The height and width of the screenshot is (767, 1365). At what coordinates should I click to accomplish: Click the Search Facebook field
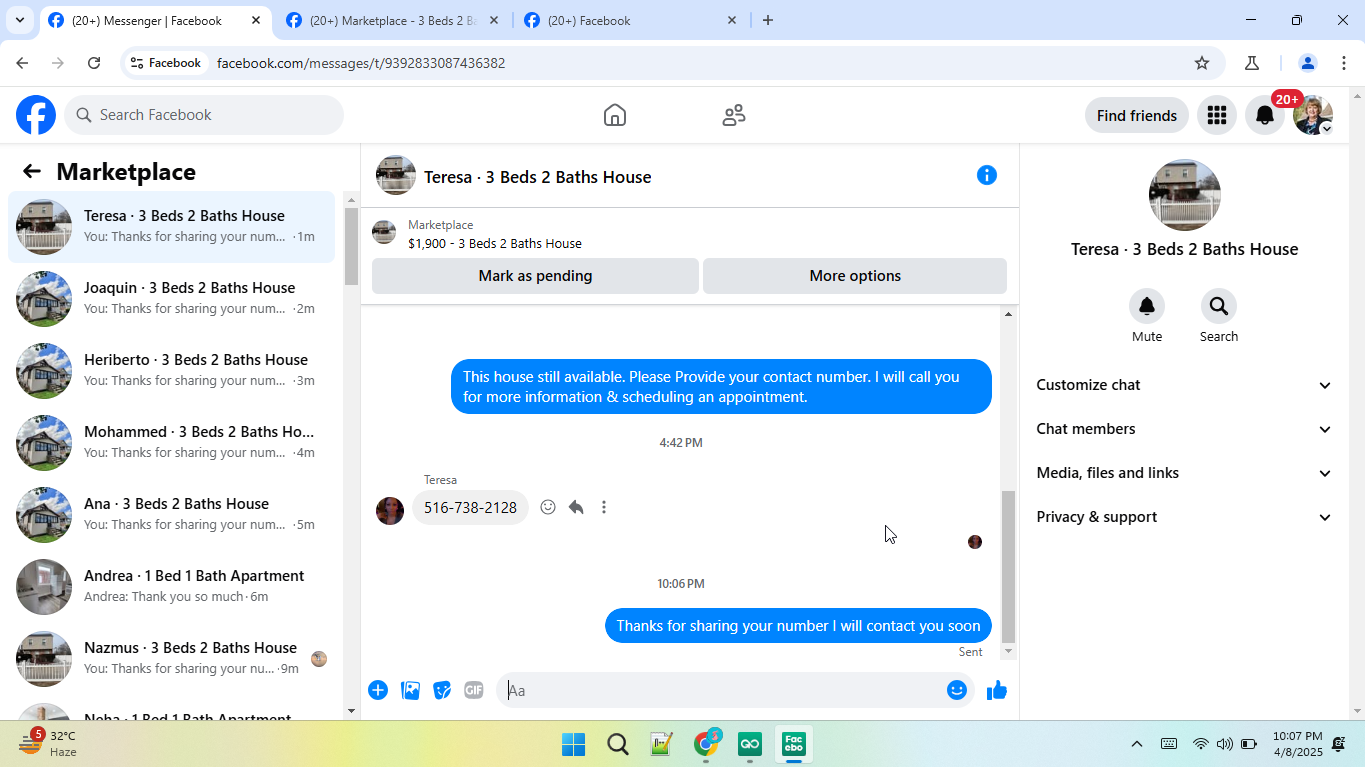click(204, 115)
